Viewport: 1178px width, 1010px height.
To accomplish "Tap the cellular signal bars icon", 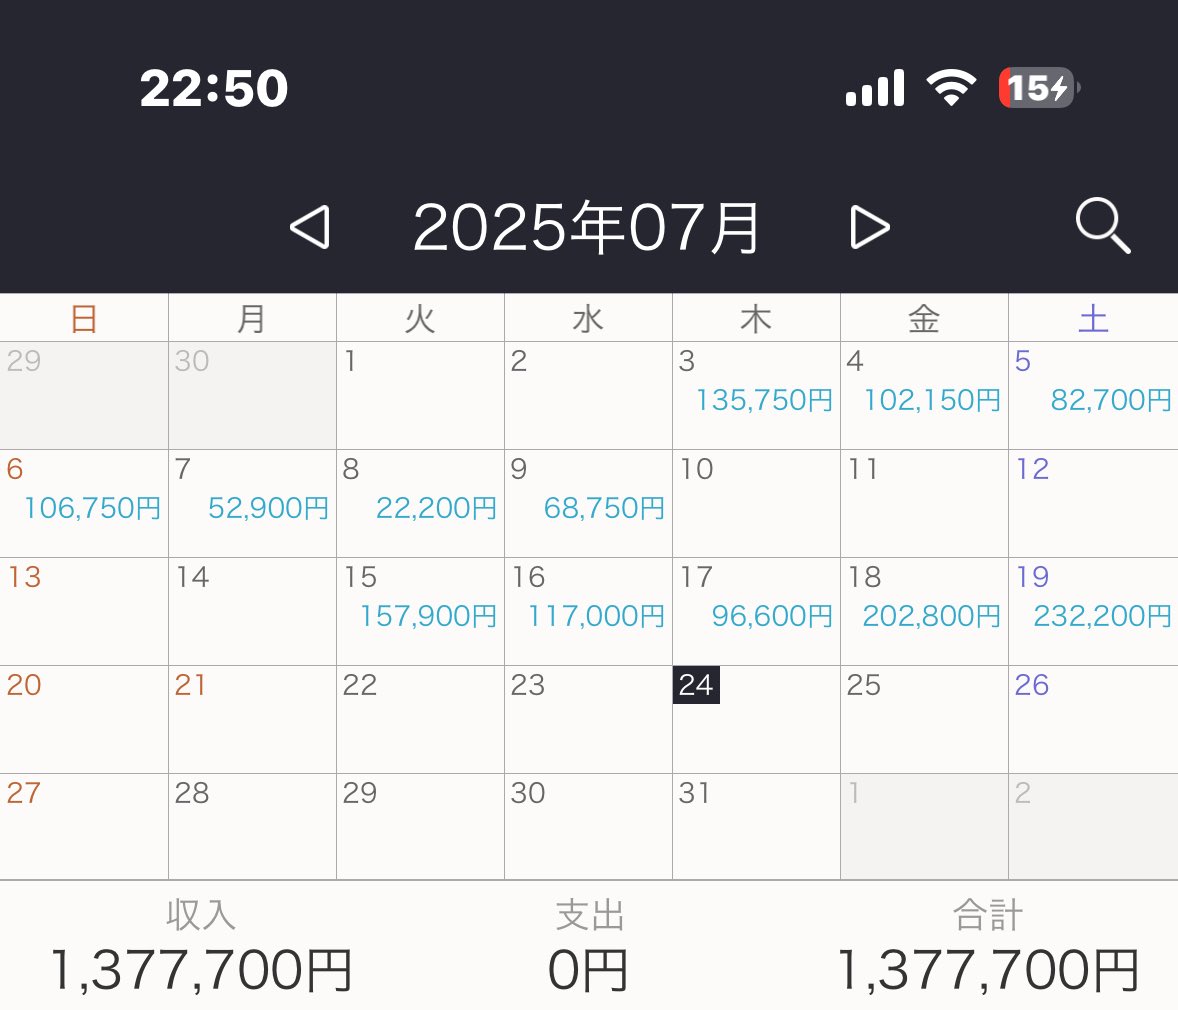I will 875,87.
